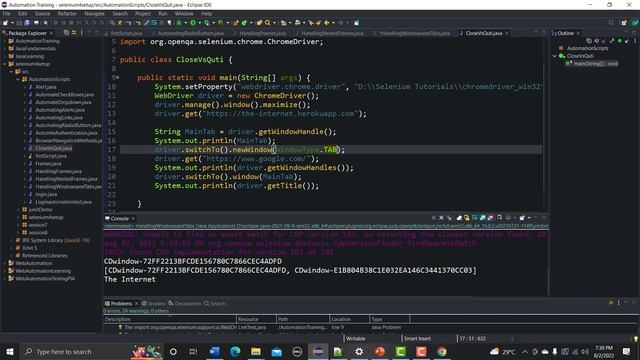This screenshot has width=640, height=360.
Task: Open File Explorer from the taskbar
Action: pyautogui.click(x=256, y=351)
